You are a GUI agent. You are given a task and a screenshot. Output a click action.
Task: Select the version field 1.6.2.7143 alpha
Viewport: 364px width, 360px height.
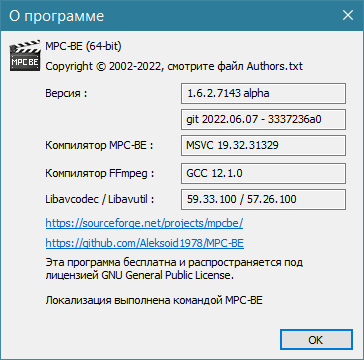(263, 93)
